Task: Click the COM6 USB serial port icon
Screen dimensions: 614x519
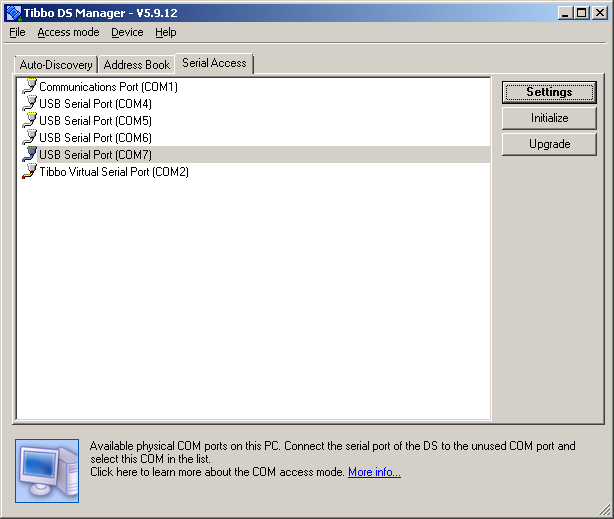Action: click(28, 138)
